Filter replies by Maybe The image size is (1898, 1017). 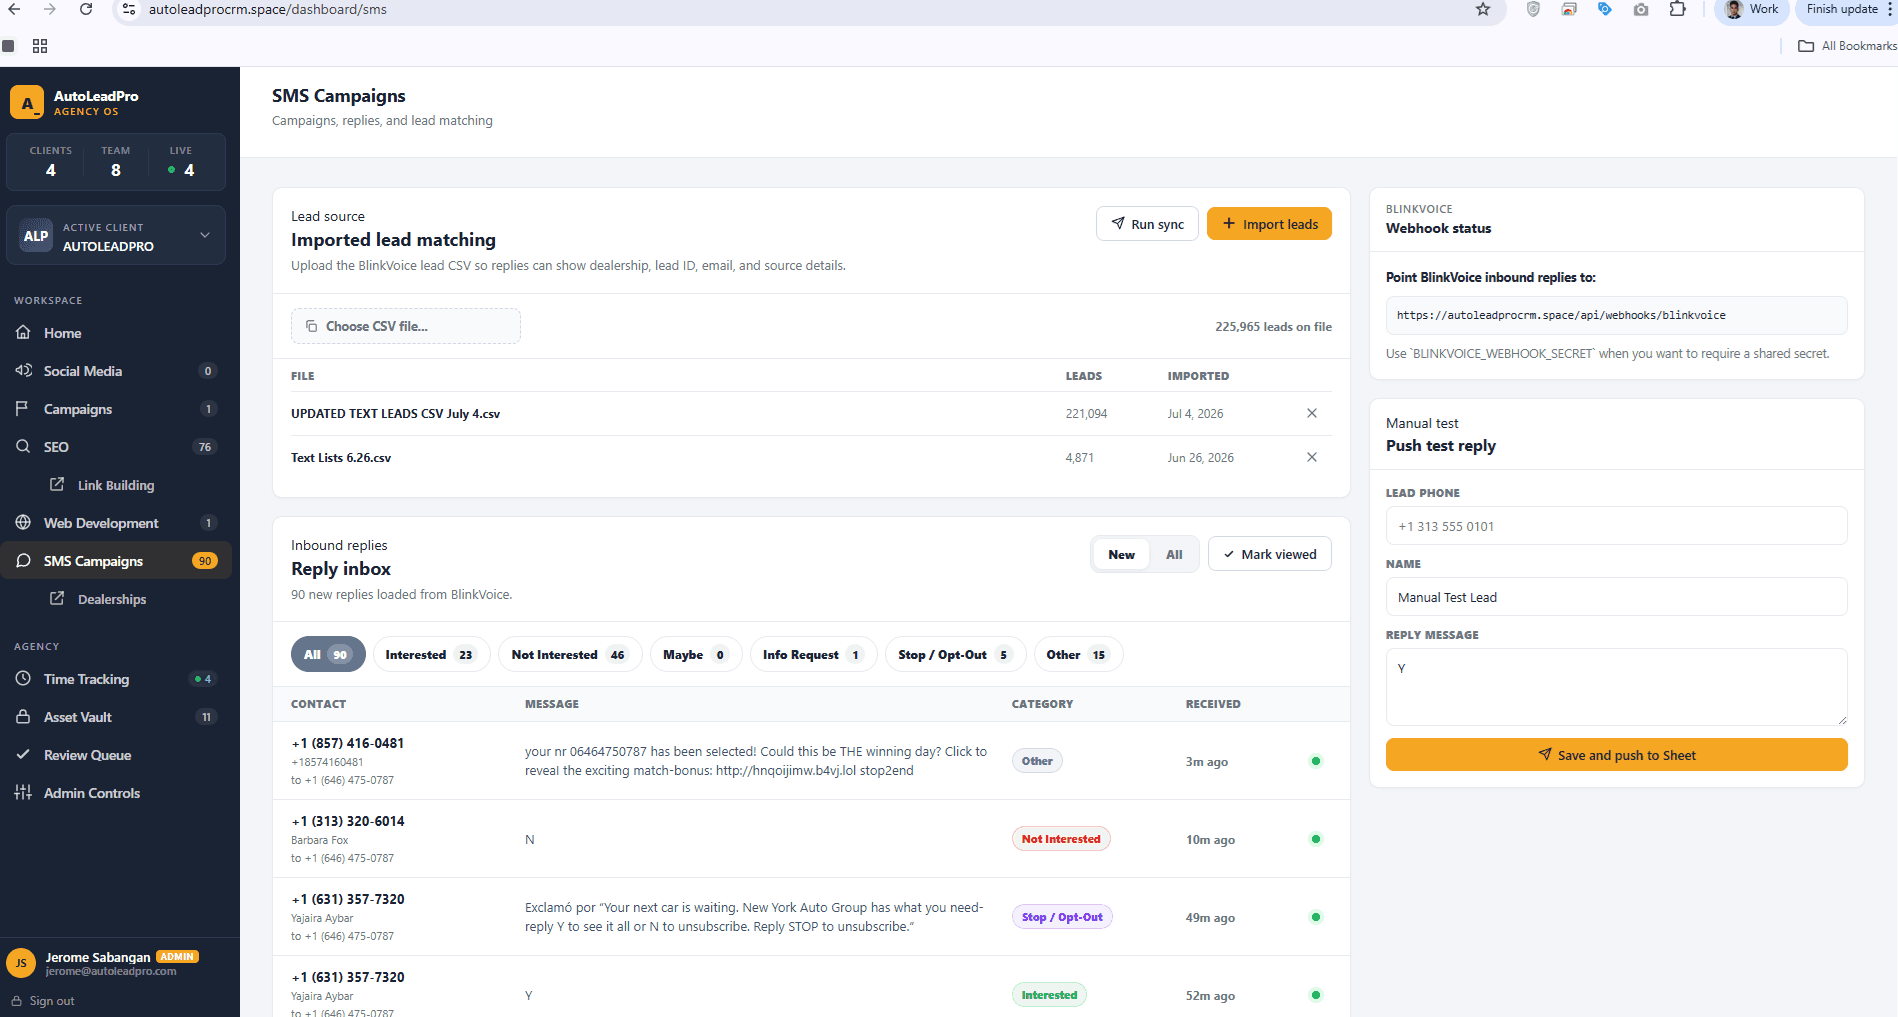(696, 655)
